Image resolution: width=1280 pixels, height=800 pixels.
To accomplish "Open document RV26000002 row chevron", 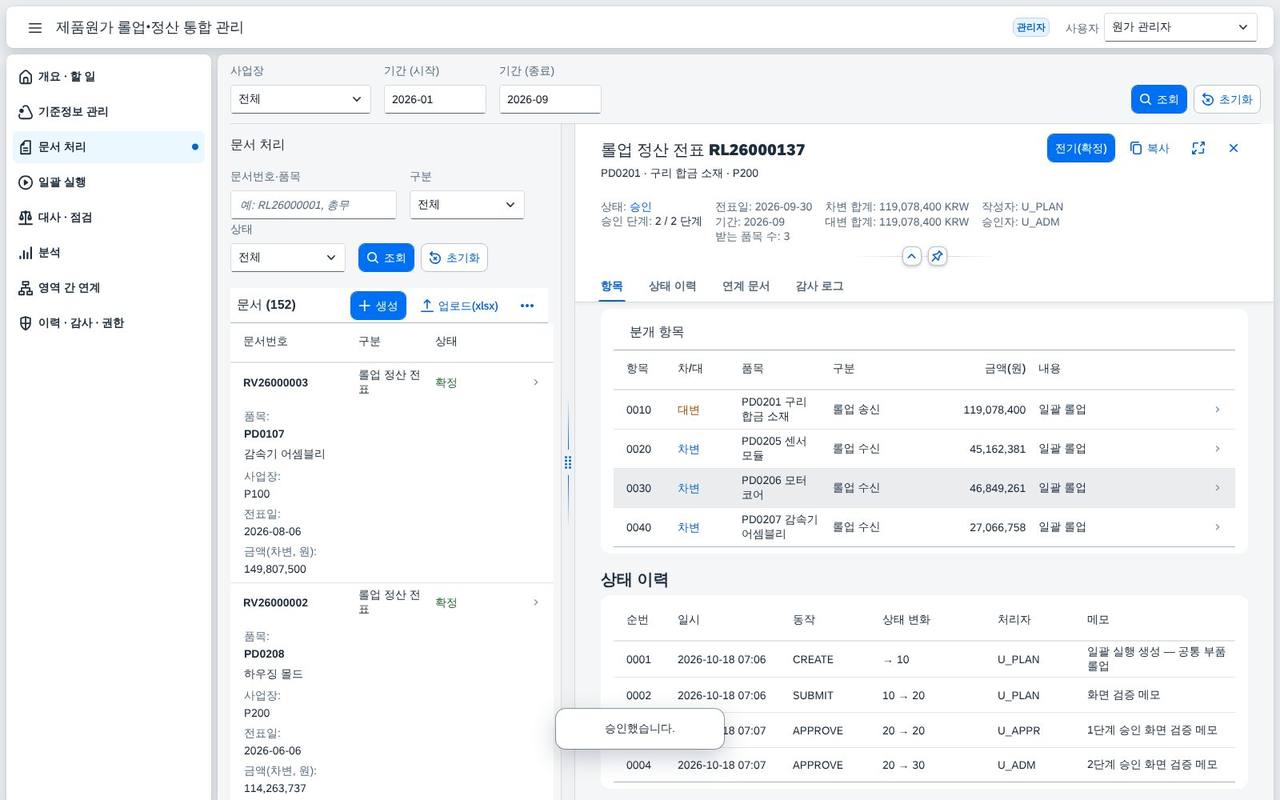I will tap(536, 602).
